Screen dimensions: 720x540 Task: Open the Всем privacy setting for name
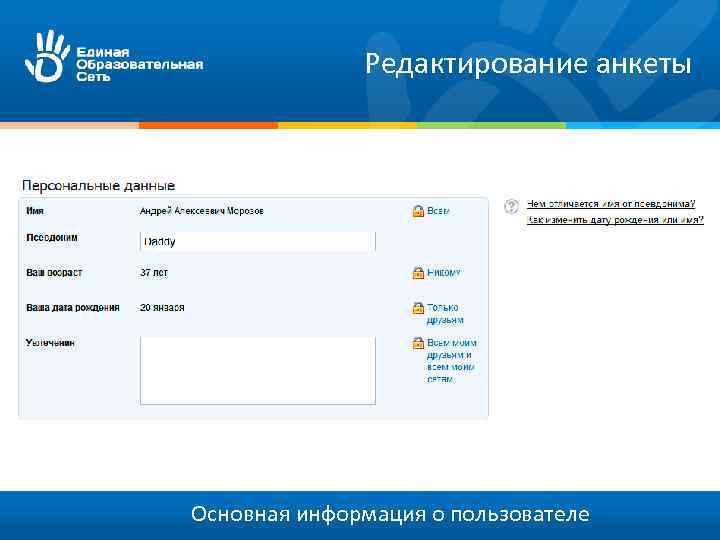click(x=438, y=211)
